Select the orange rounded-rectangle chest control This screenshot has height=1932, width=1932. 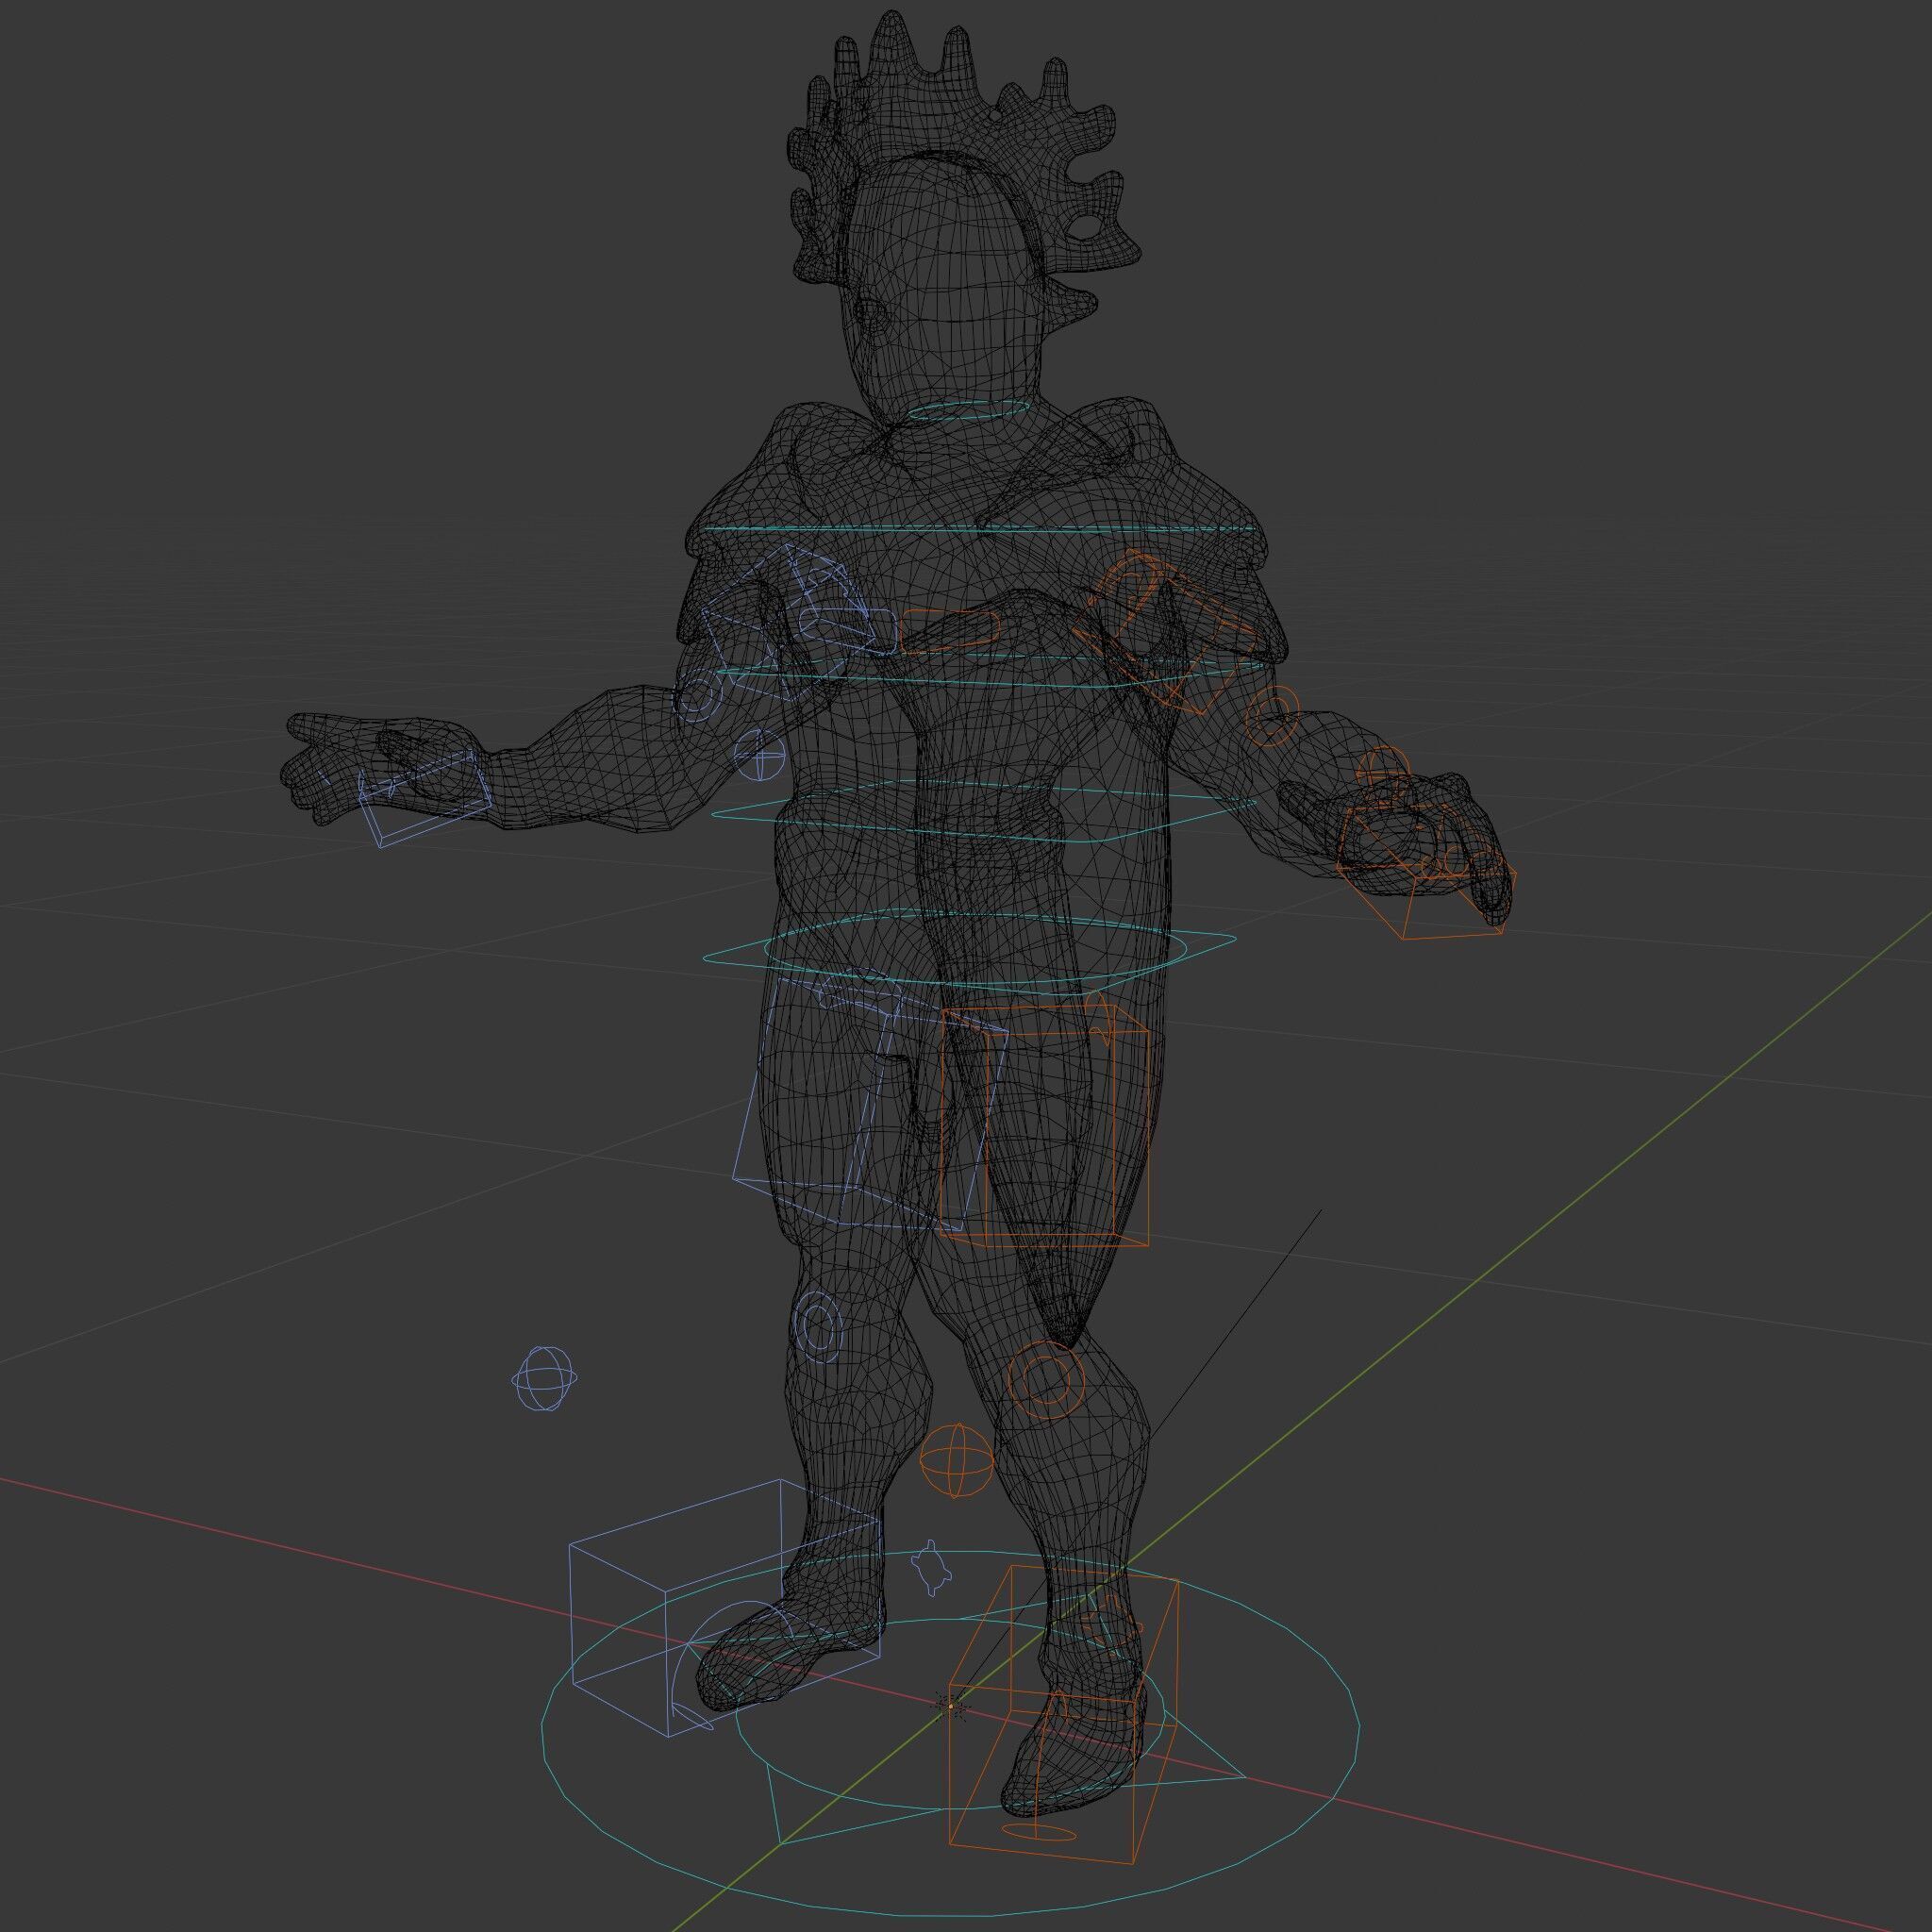tap(950, 632)
